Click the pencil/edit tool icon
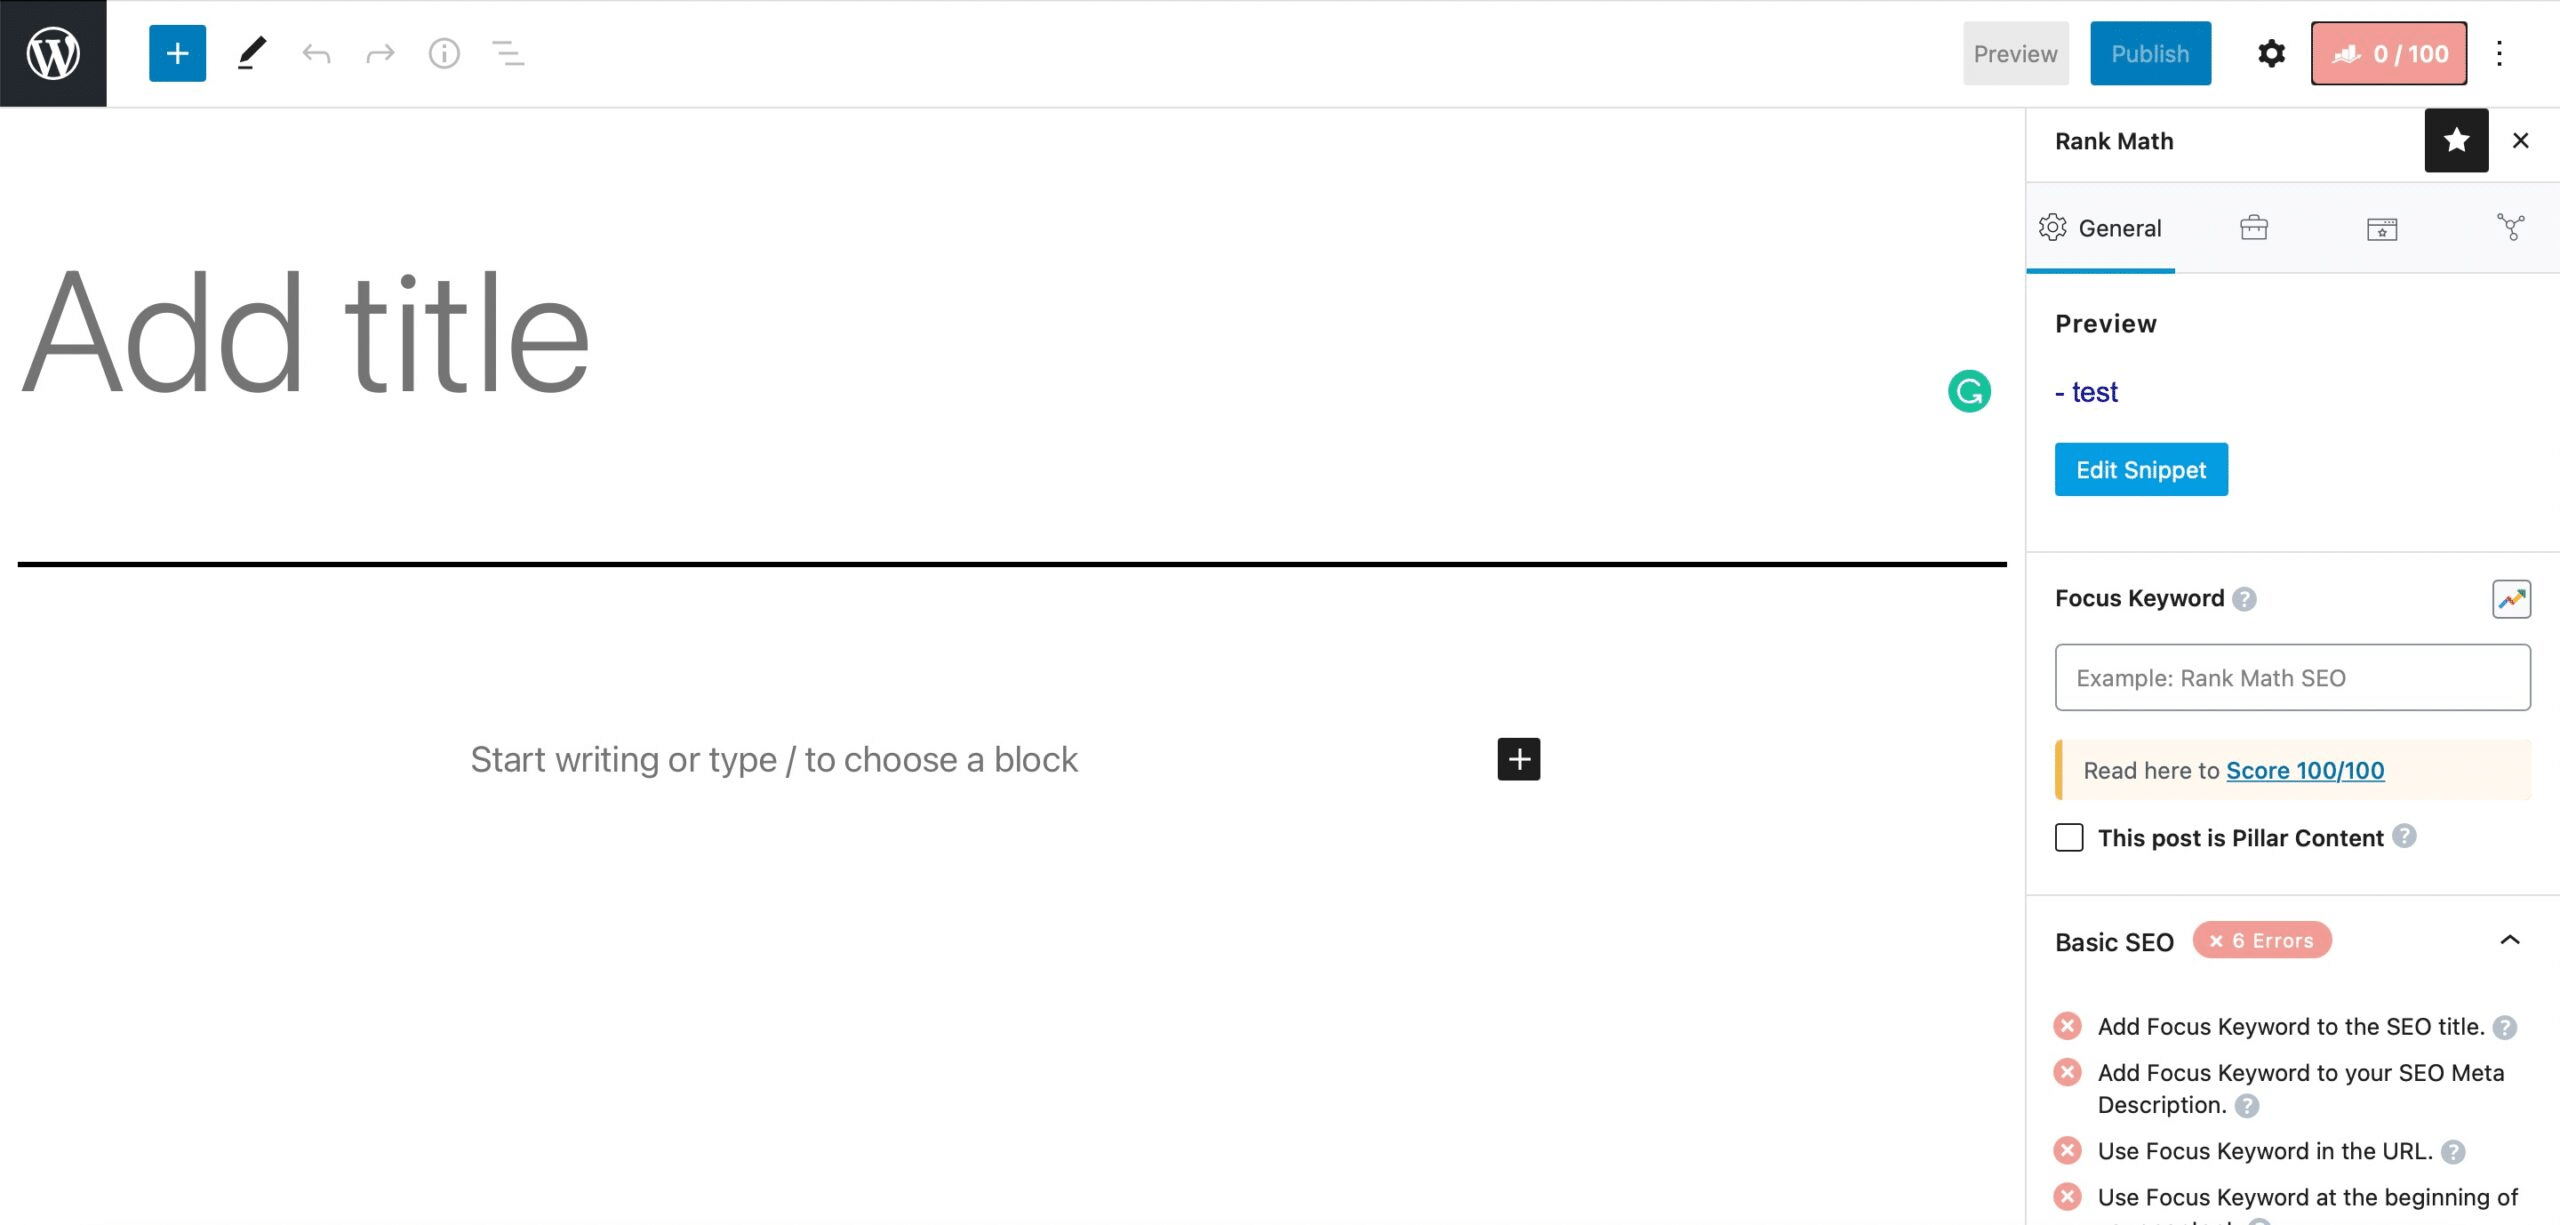 [x=250, y=52]
